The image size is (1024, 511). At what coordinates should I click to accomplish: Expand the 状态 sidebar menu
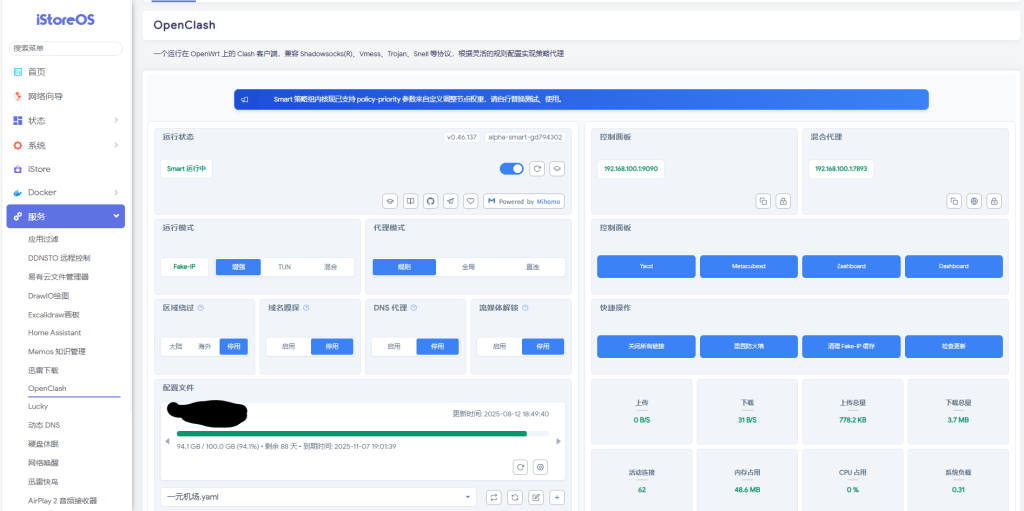[x=65, y=120]
